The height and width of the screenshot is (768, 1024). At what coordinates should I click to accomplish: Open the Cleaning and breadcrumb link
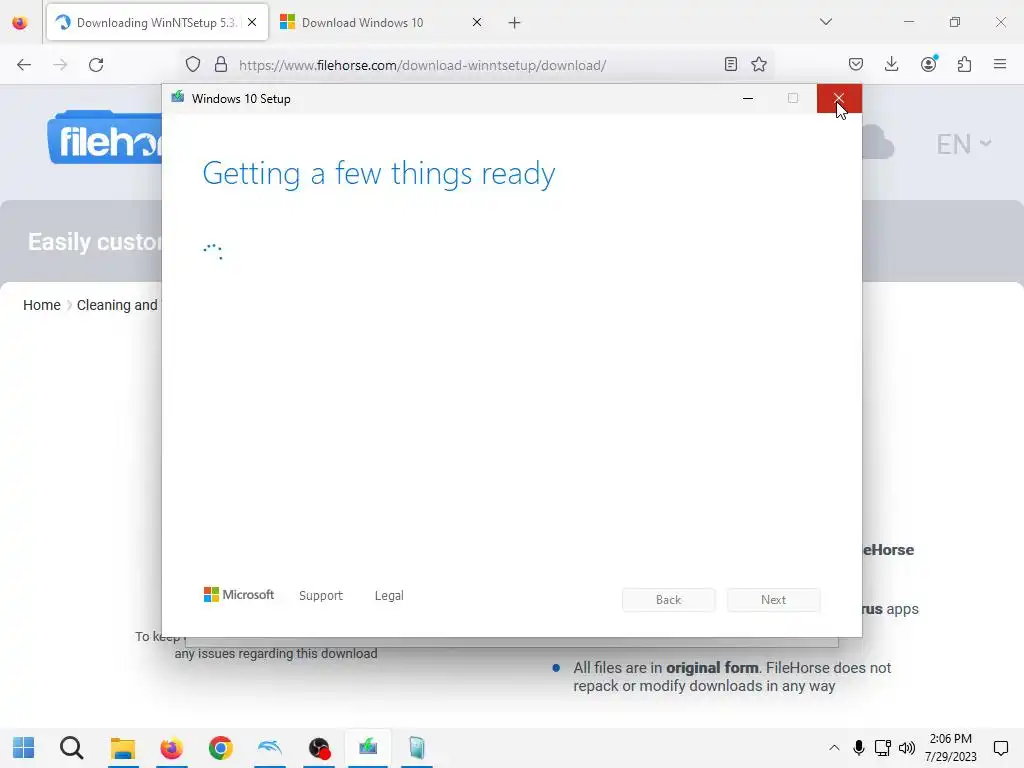(x=118, y=305)
